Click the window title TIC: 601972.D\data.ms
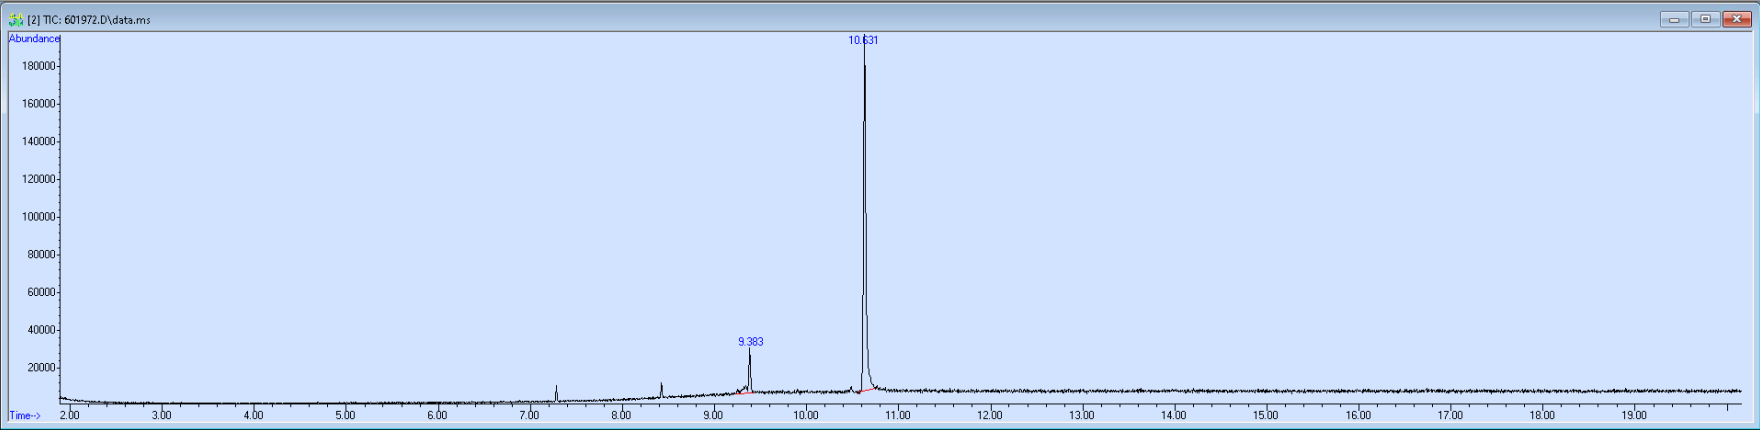This screenshot has height=430, width=1760. pyautogui.click(x=89, y=20)
